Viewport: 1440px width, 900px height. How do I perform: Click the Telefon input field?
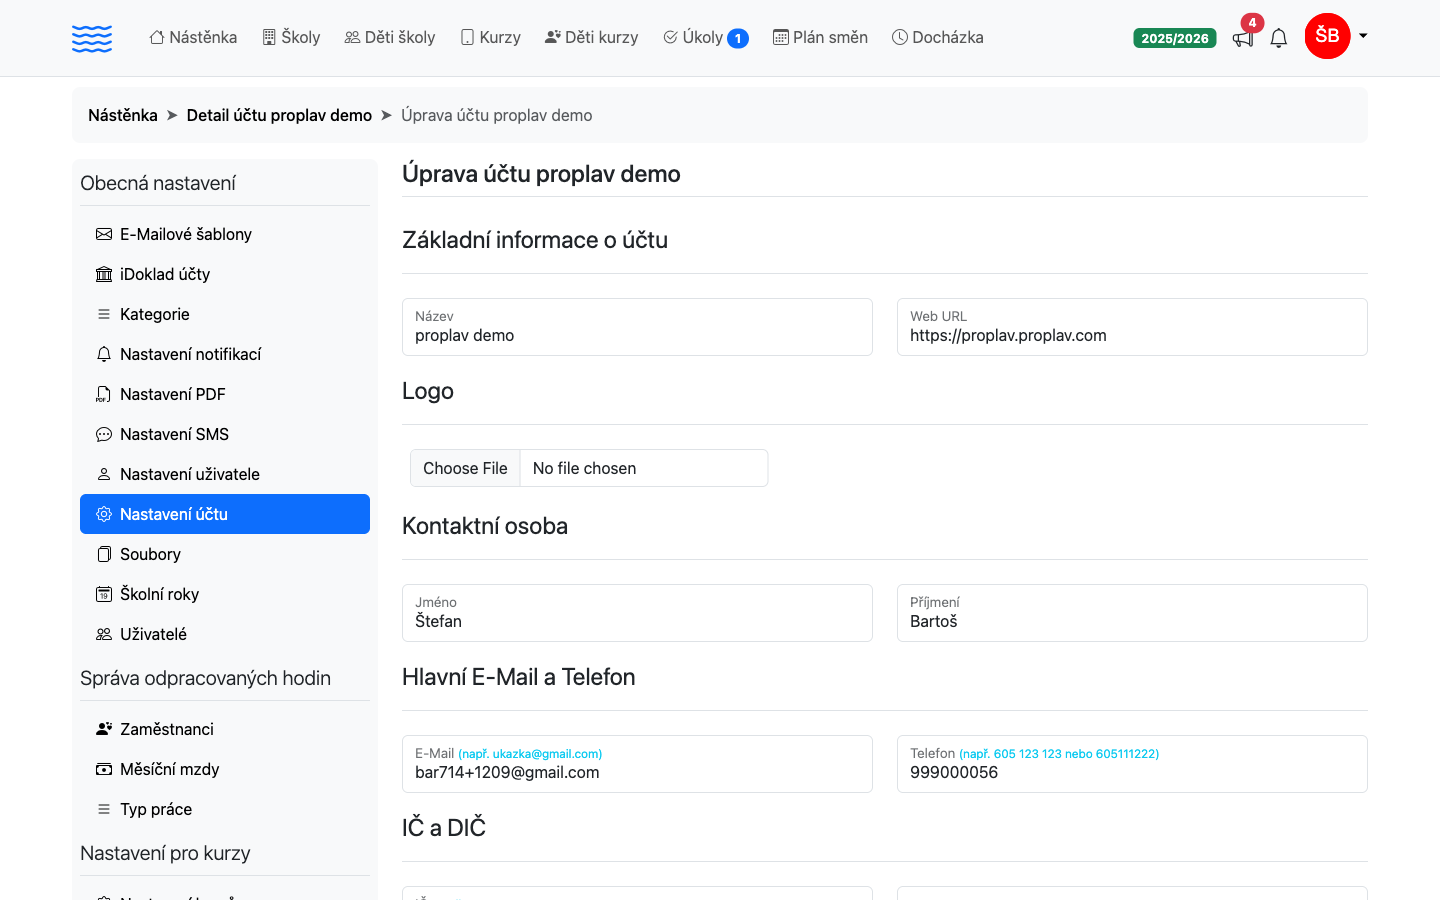[1132, 764]
